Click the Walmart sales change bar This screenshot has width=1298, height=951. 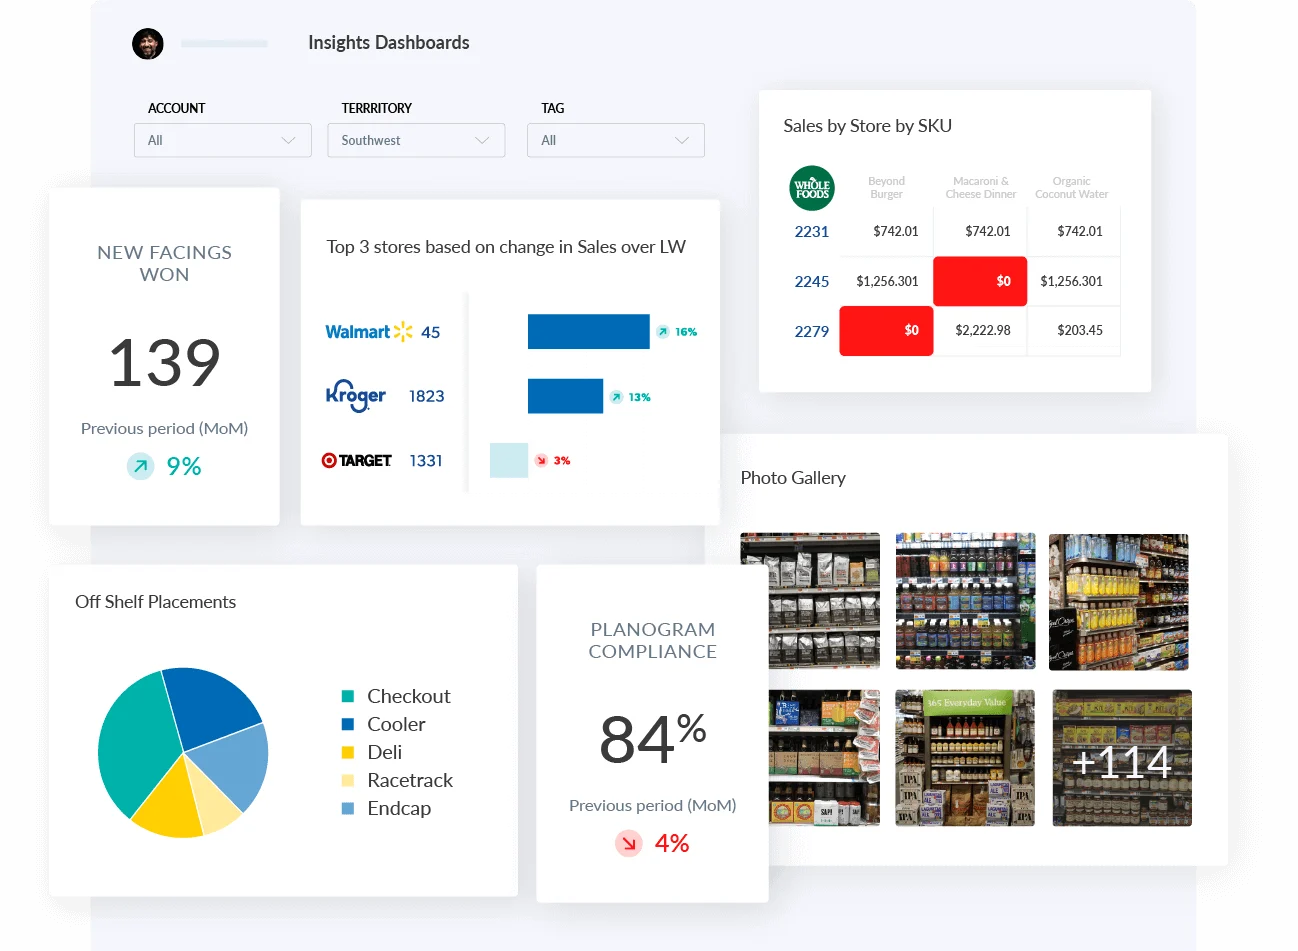(589, 332)
